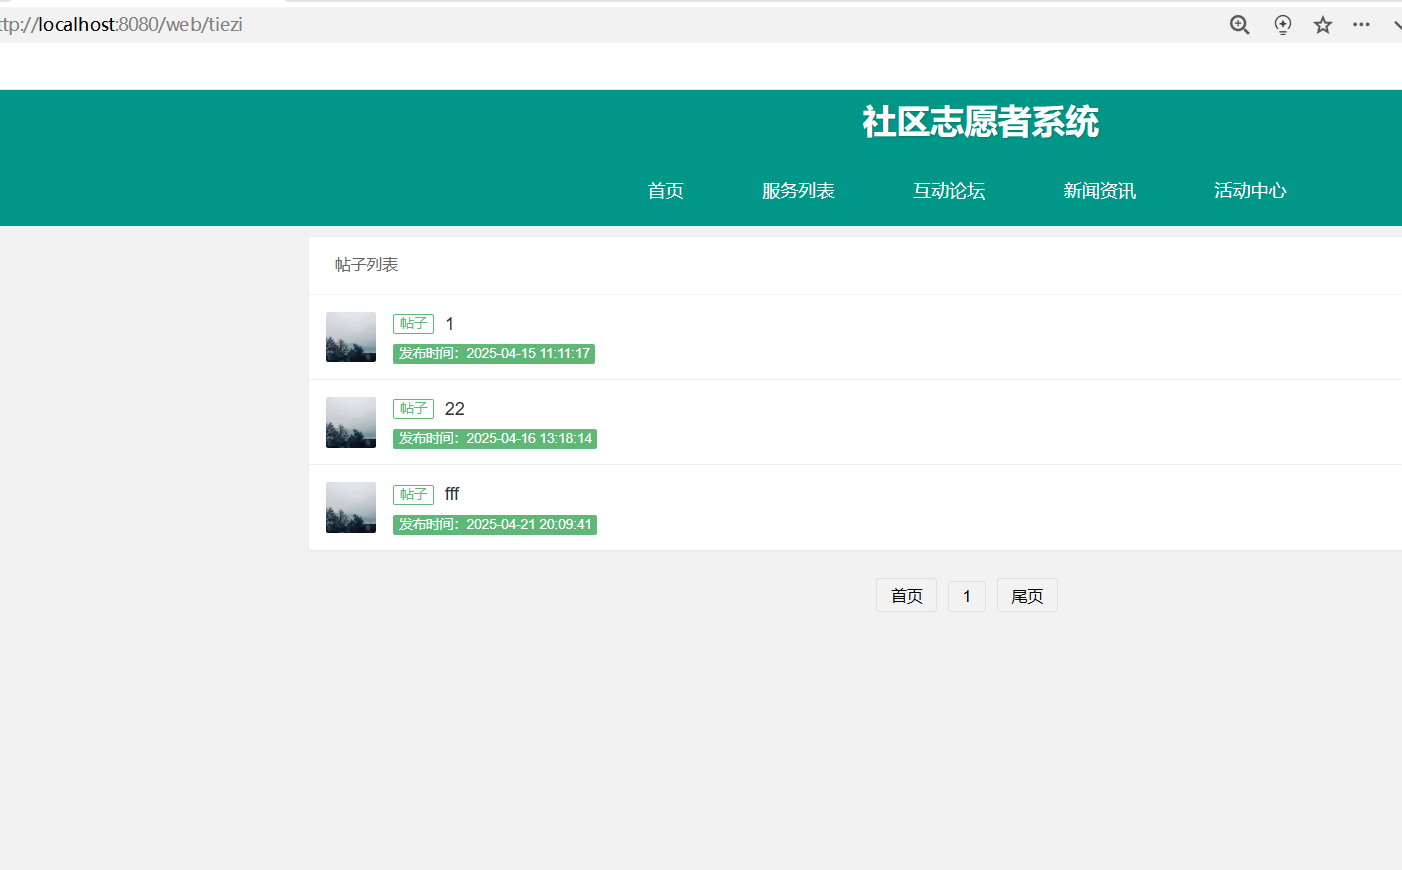
Task: Open 服务列表 navigation item
Action: pos(798,191)
